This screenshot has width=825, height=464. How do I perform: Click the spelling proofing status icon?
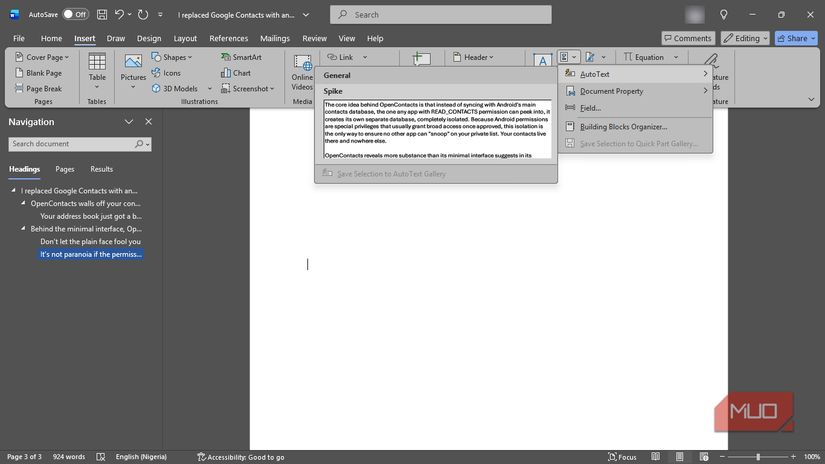click(100, 457)
